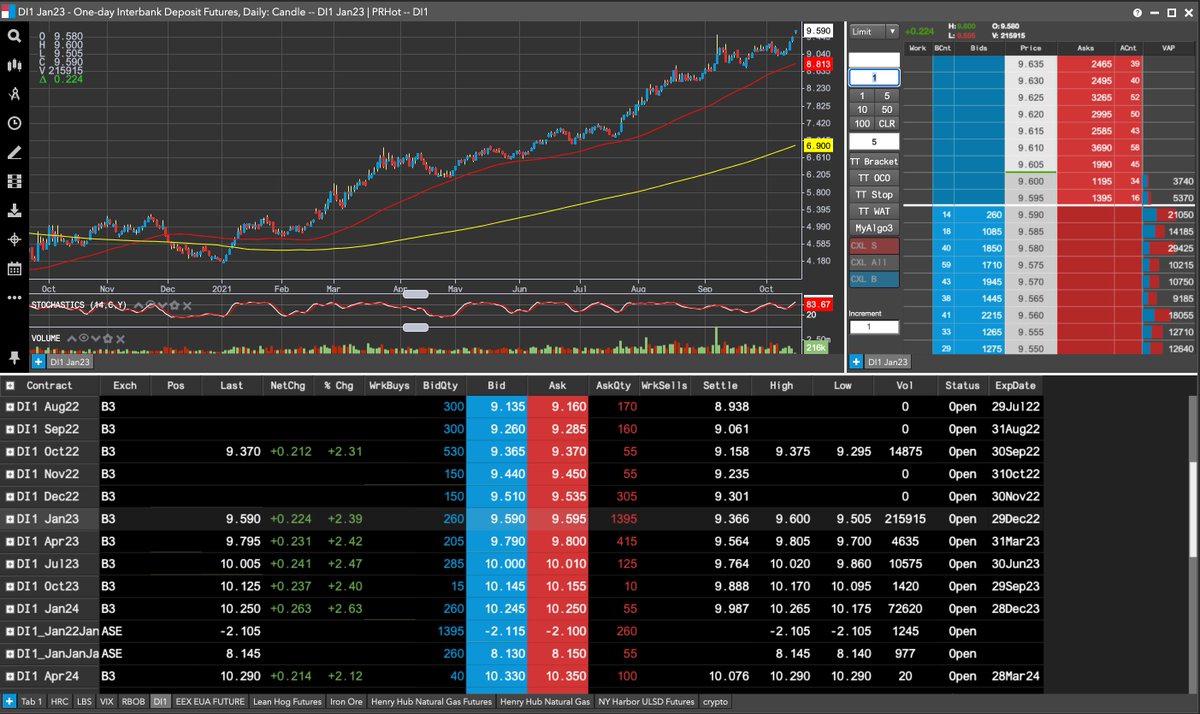1200x714 pixels.
Task: Change chart type via candlestick icon
Action: 14,65
